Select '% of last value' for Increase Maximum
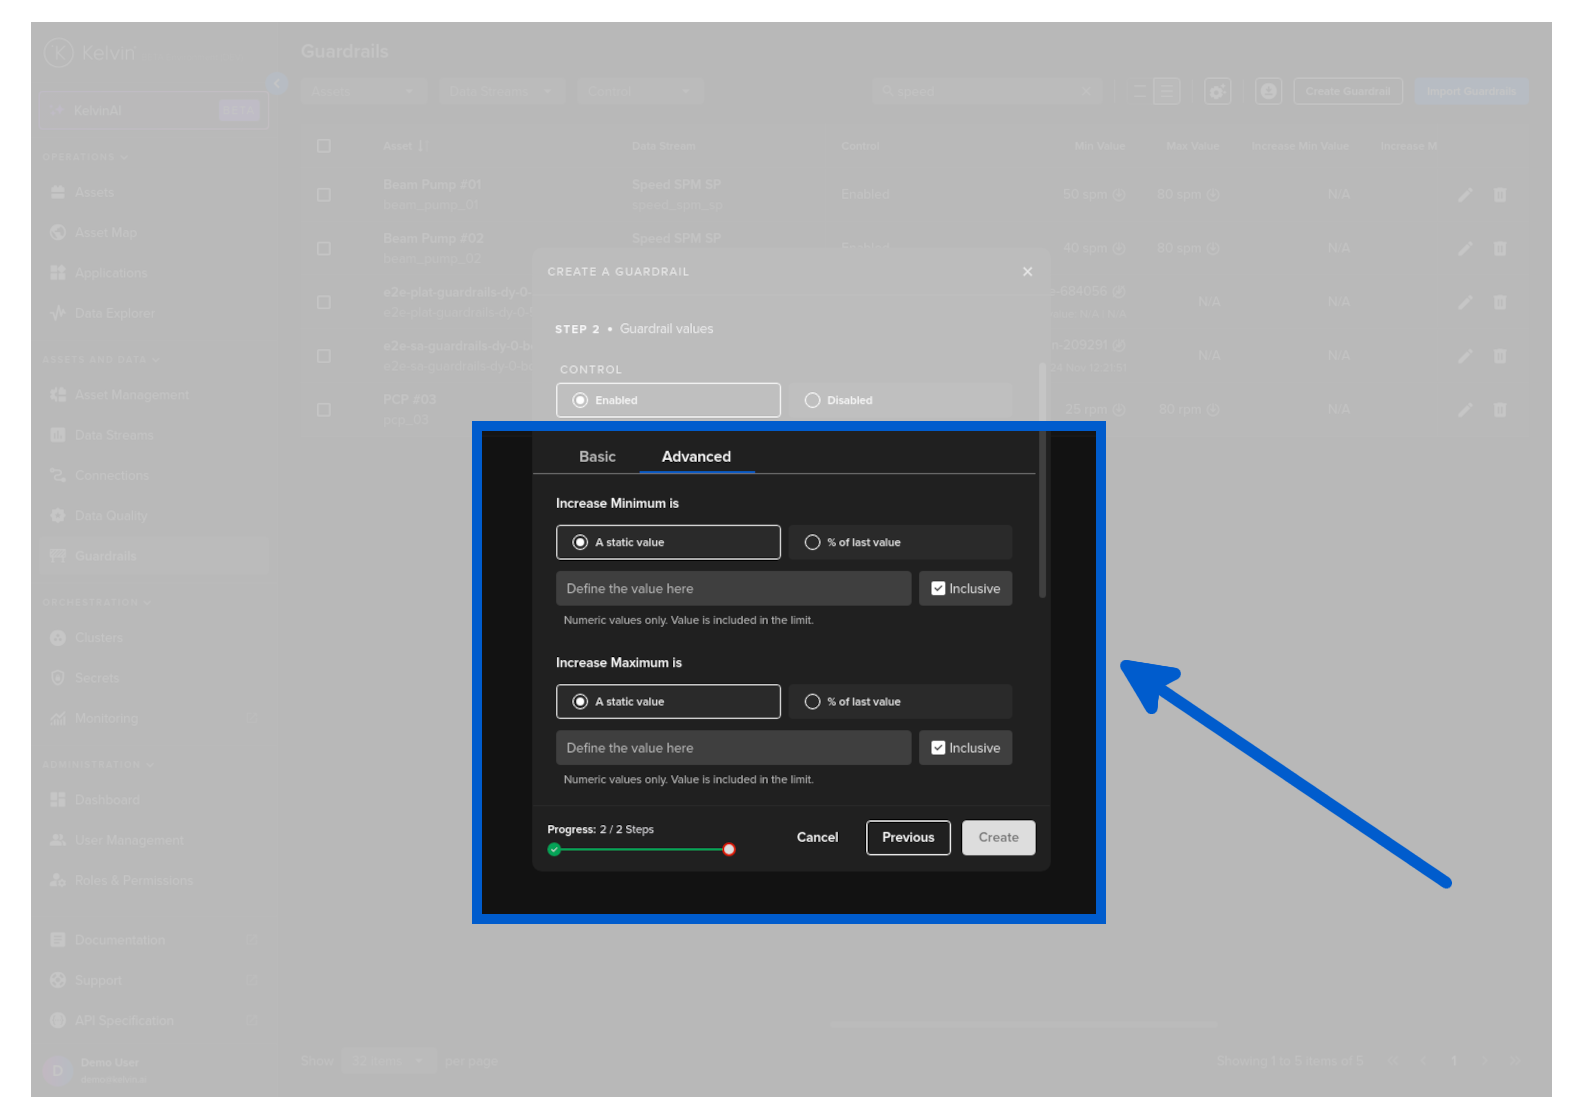1584x1120 pixels. pos(813,702)
